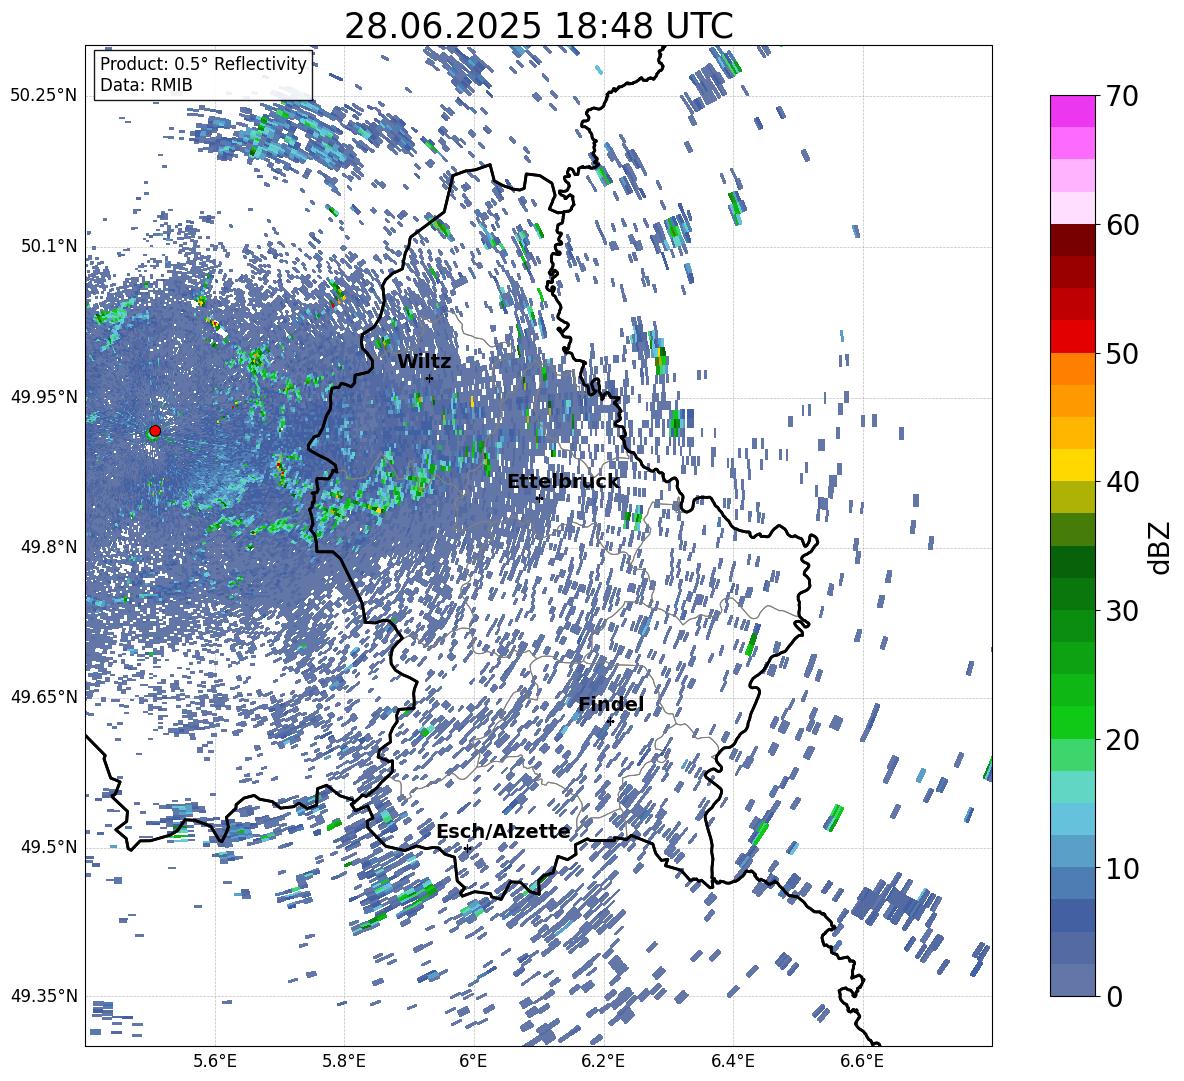Click the 5.8°E longitude label
1184x1081 pixels.
(344, 1061)
